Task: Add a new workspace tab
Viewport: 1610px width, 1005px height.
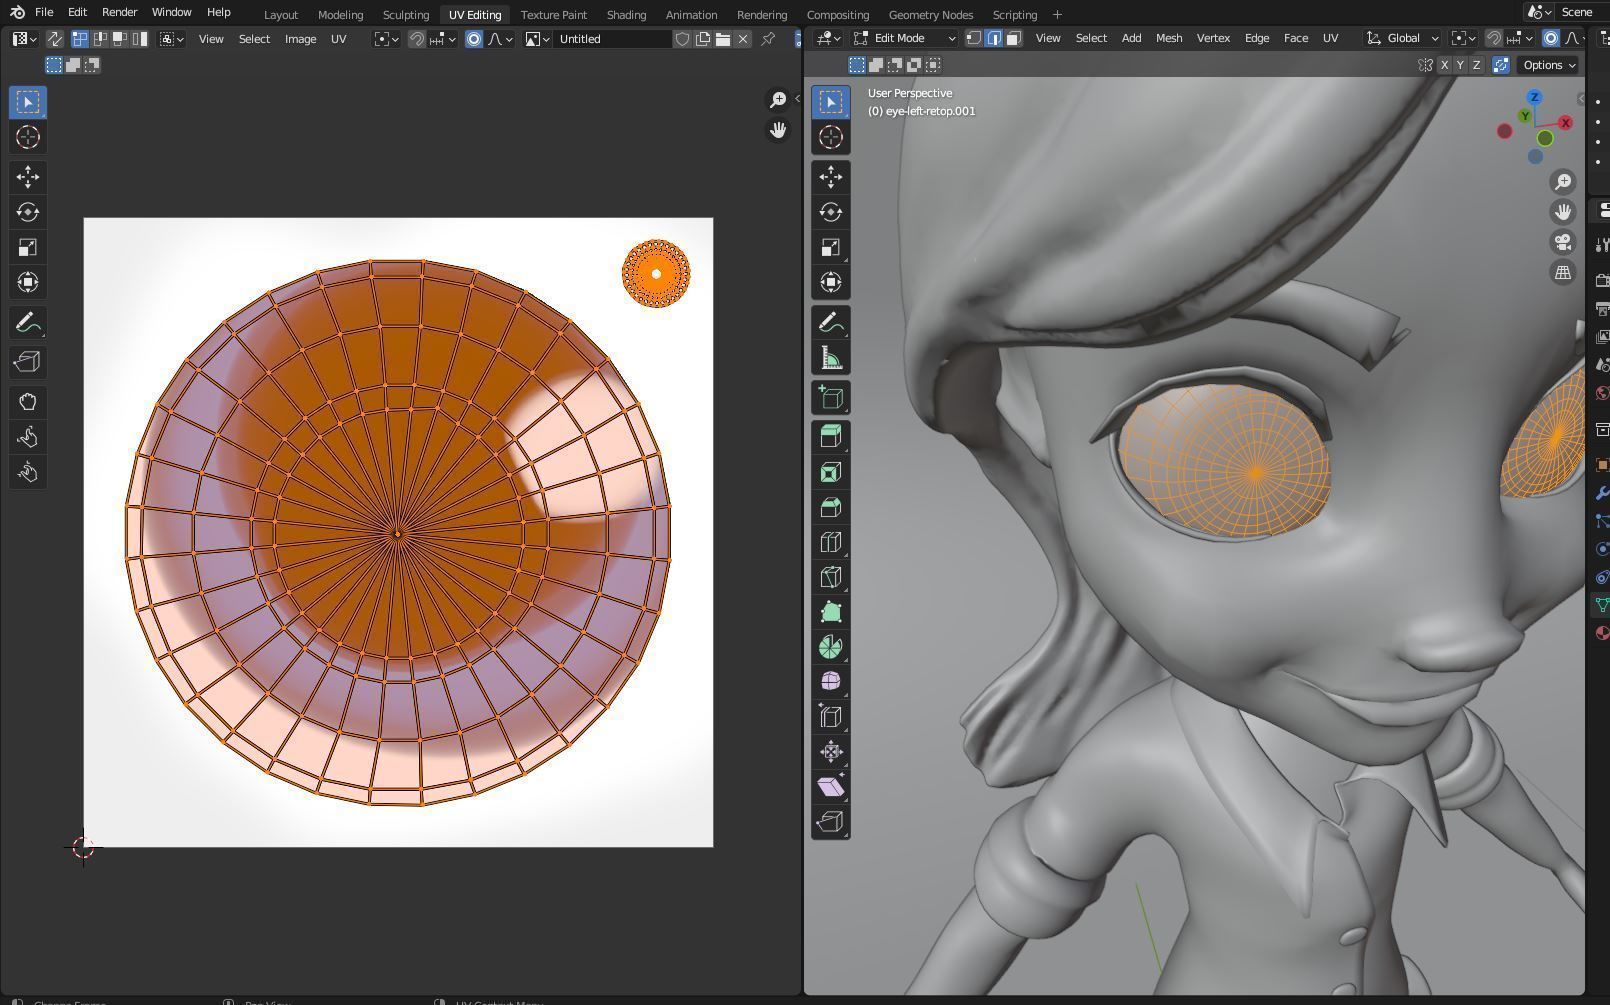Action: point(1057,15)
